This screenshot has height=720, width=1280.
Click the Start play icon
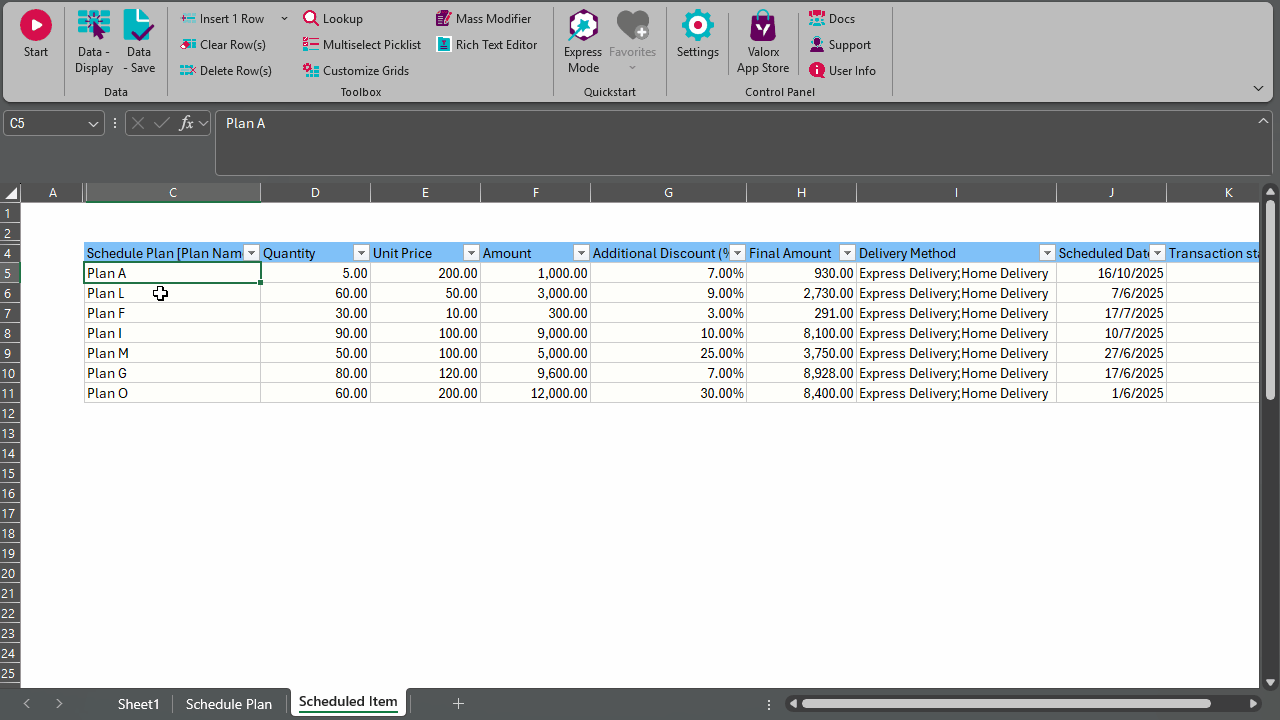tap(35, 26)
